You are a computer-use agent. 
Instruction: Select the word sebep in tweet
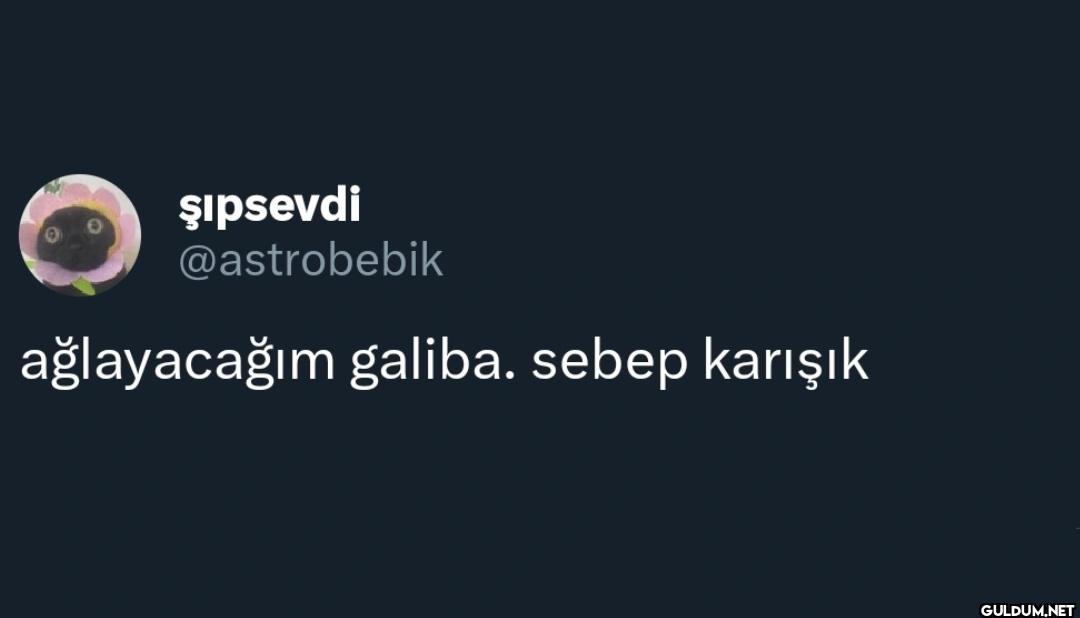point(610,362)
